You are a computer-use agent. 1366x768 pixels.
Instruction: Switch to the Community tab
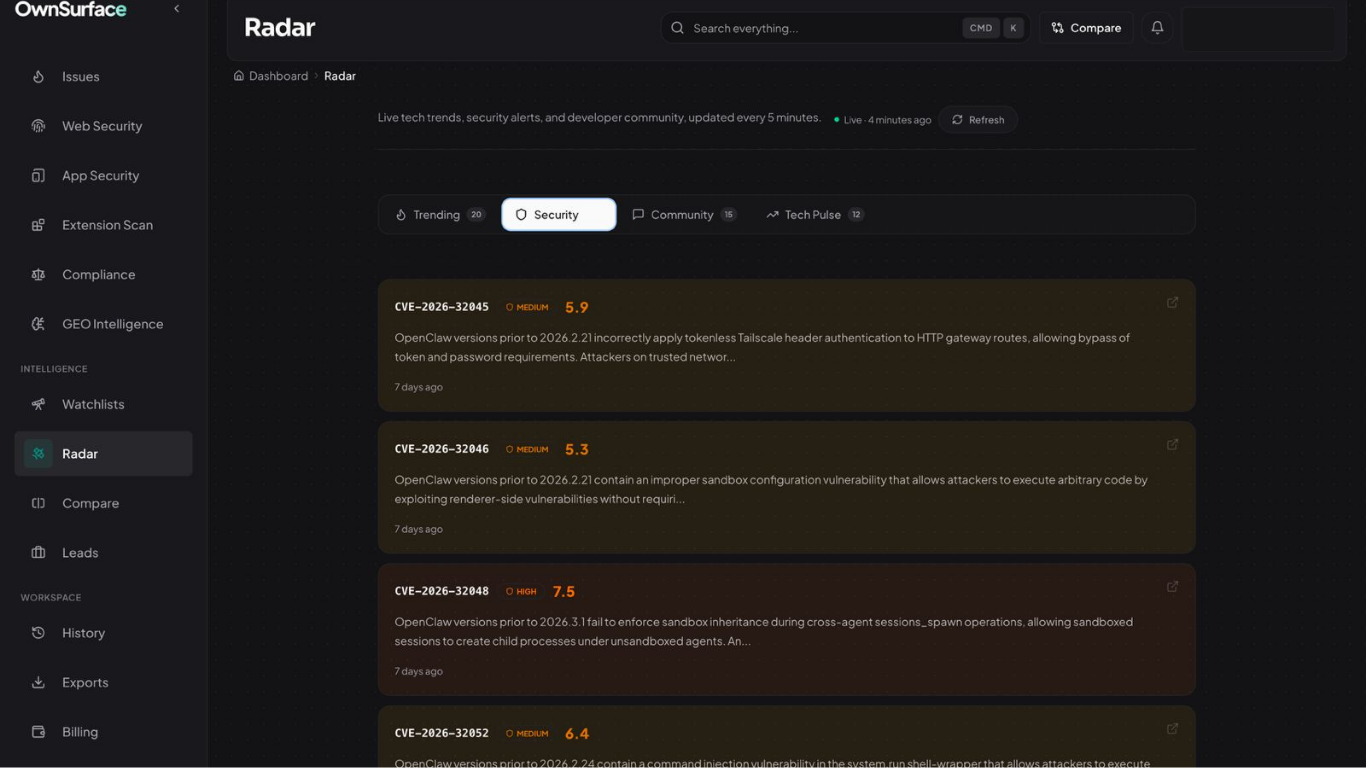(x=684, y=215)
